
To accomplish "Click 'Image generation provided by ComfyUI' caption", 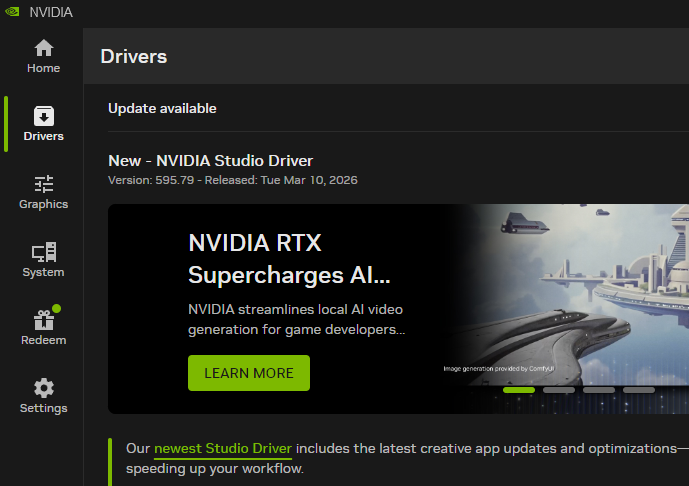I will click(499, 369).
